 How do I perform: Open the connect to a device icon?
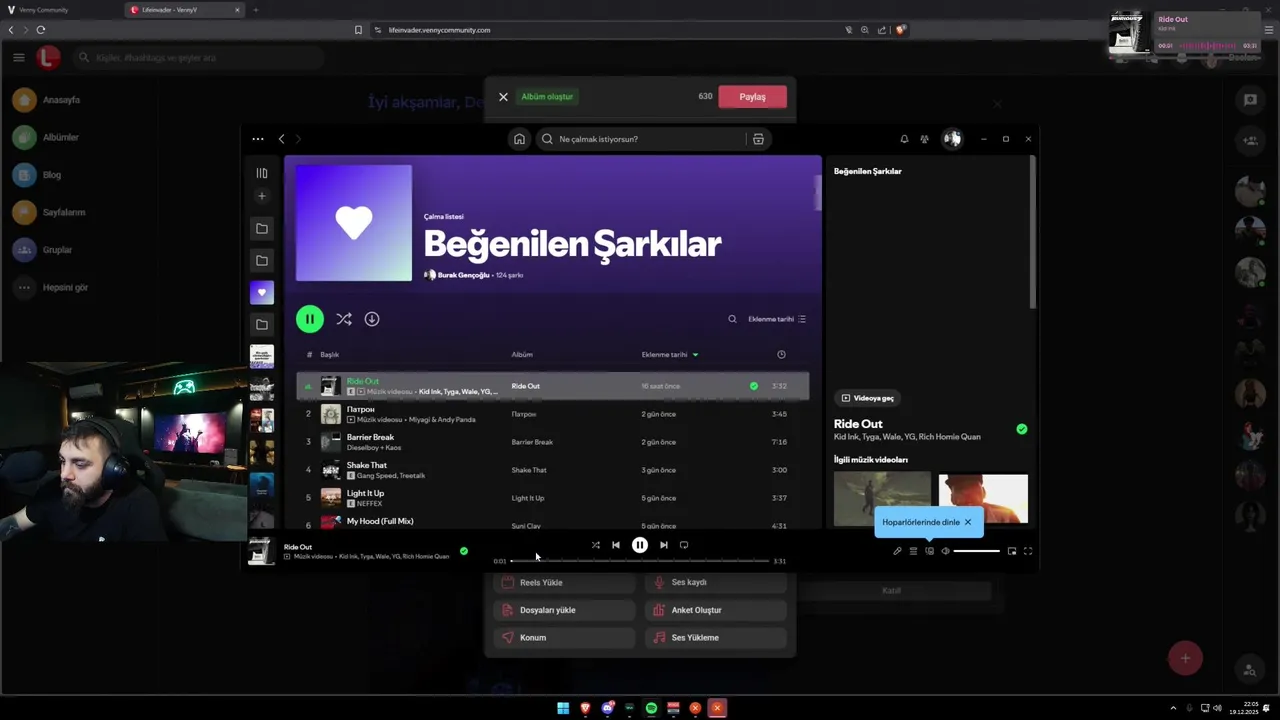pyautogui.click(x=929, y=551)
